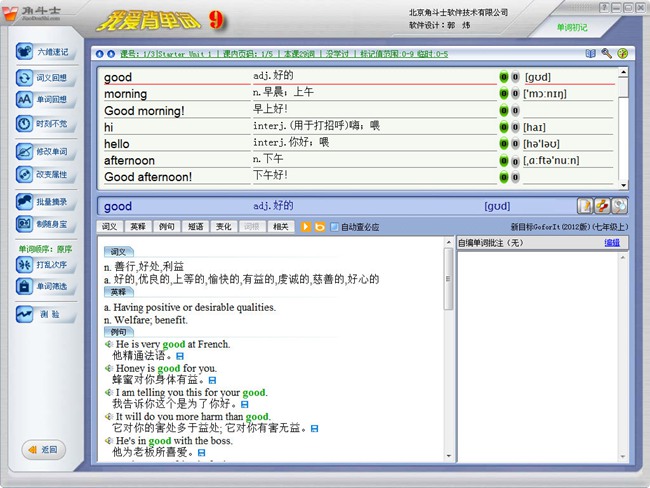Screen dimensions: 650x488
Task: Toggle gray mark for the 'hello' row
Action: [514, 144]
